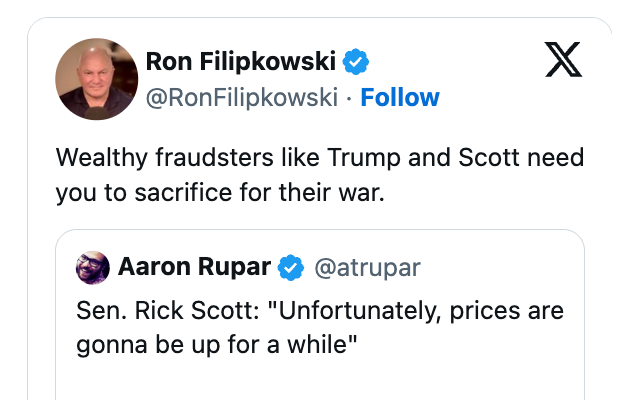The image size is (624, 400).
Task: Open Ron Filipkowski's profile picture
Action: click(x=97, y=79)
